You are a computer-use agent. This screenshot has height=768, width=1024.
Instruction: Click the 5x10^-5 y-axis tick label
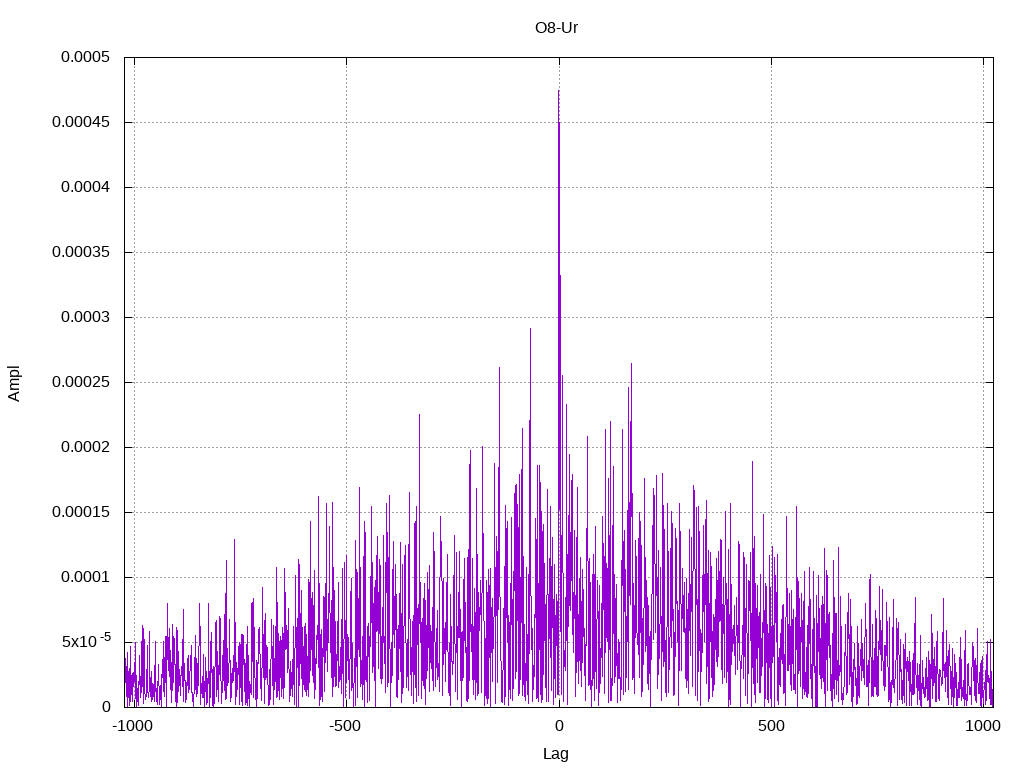click(x=86, y=641)
